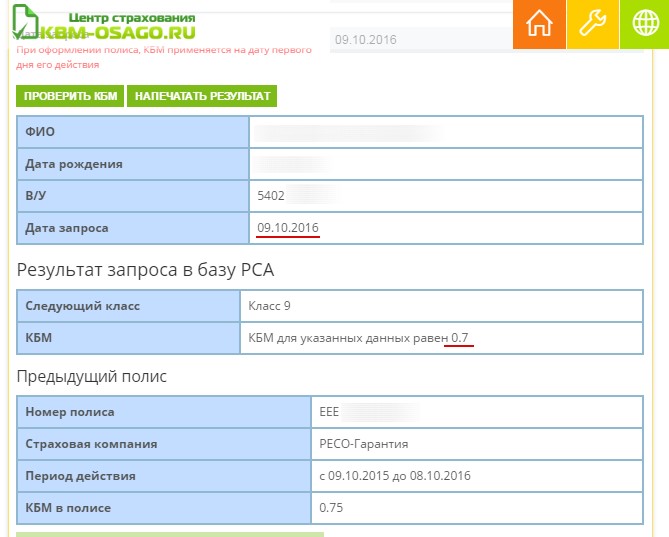Open the home page via house icon

point(539,24)
